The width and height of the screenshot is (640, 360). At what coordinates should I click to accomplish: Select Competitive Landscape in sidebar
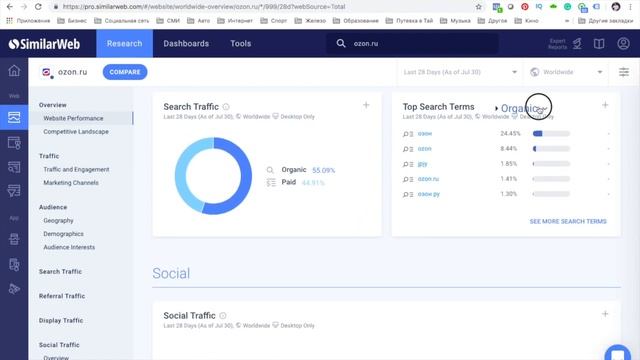coord(76,131)
